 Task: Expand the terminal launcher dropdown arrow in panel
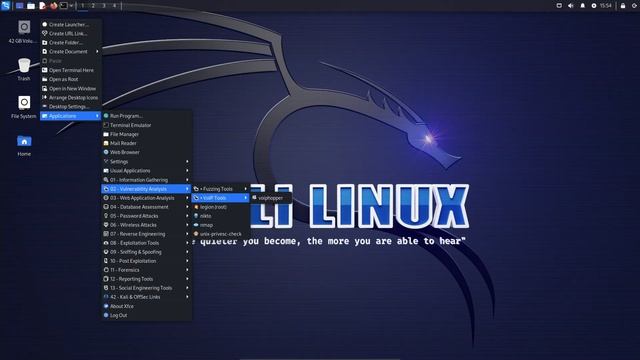[71, 6]
